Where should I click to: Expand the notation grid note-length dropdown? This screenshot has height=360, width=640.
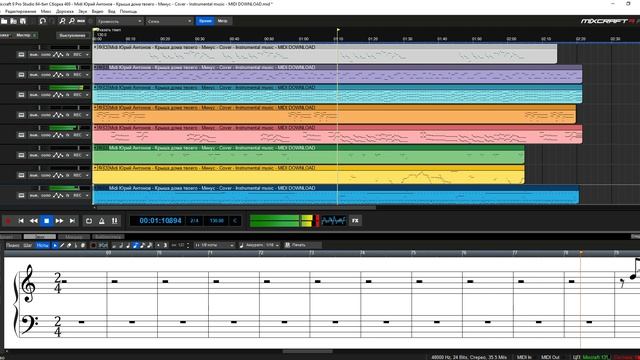(x=214, y=245)
